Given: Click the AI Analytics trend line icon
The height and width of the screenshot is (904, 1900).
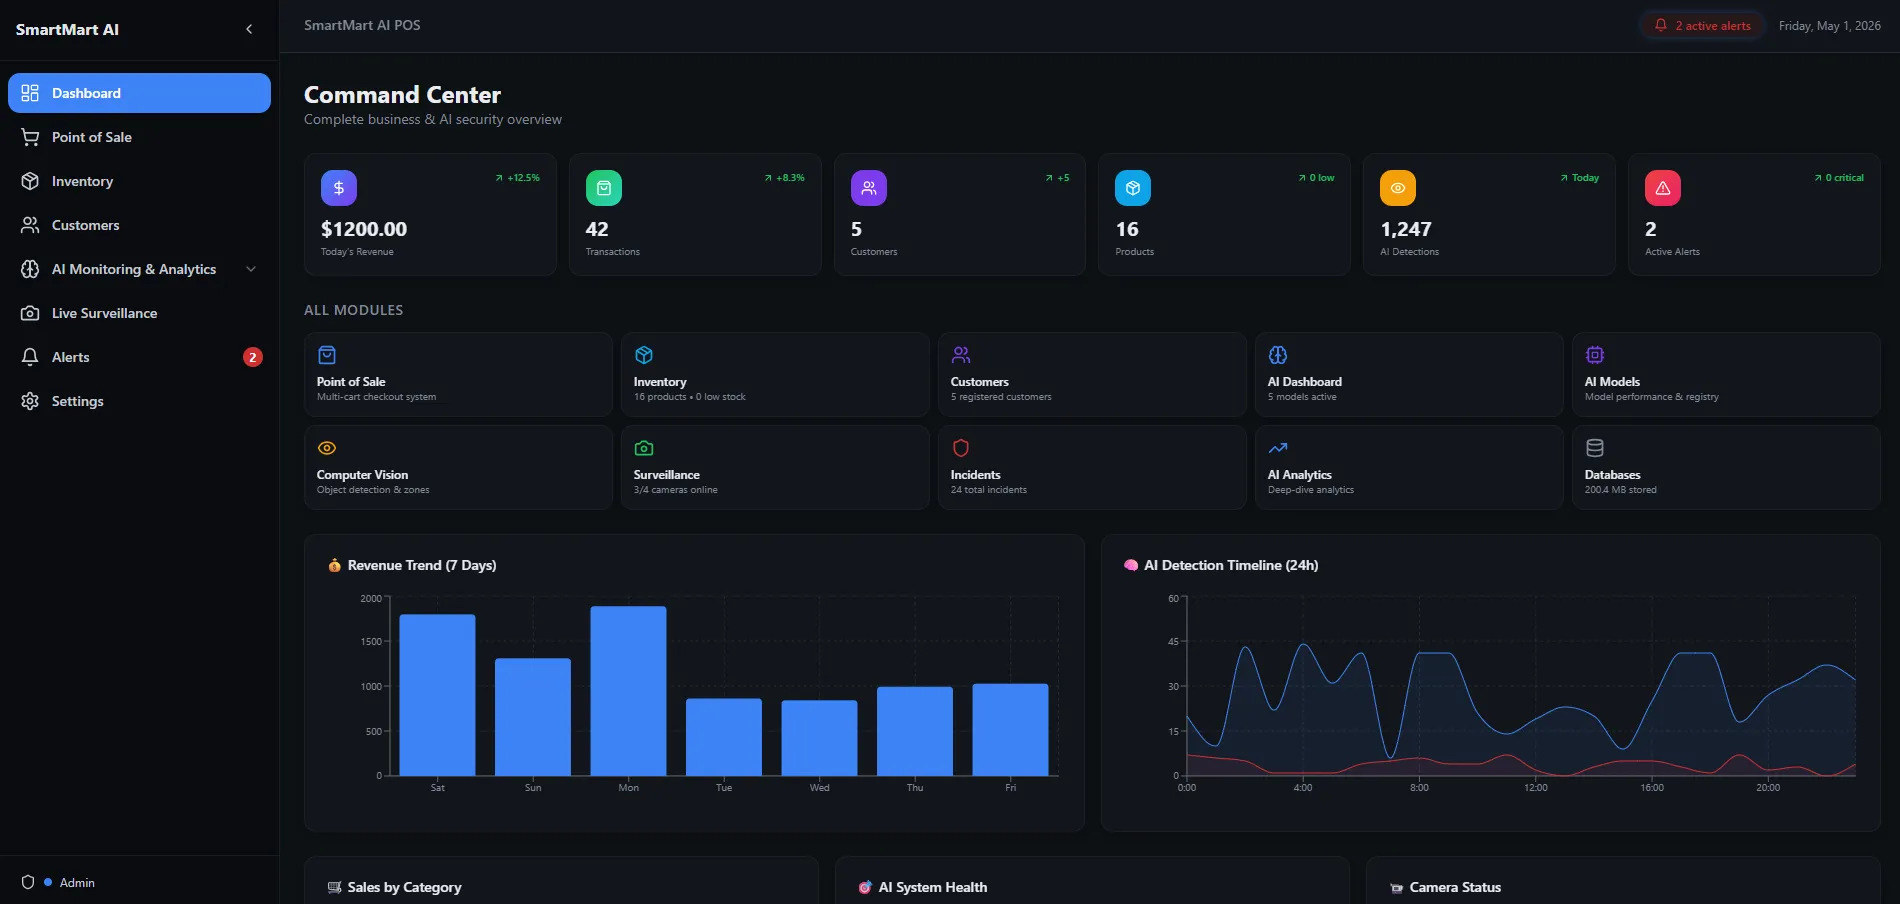Looking at the screenshot, I should tap(1278, 448).
